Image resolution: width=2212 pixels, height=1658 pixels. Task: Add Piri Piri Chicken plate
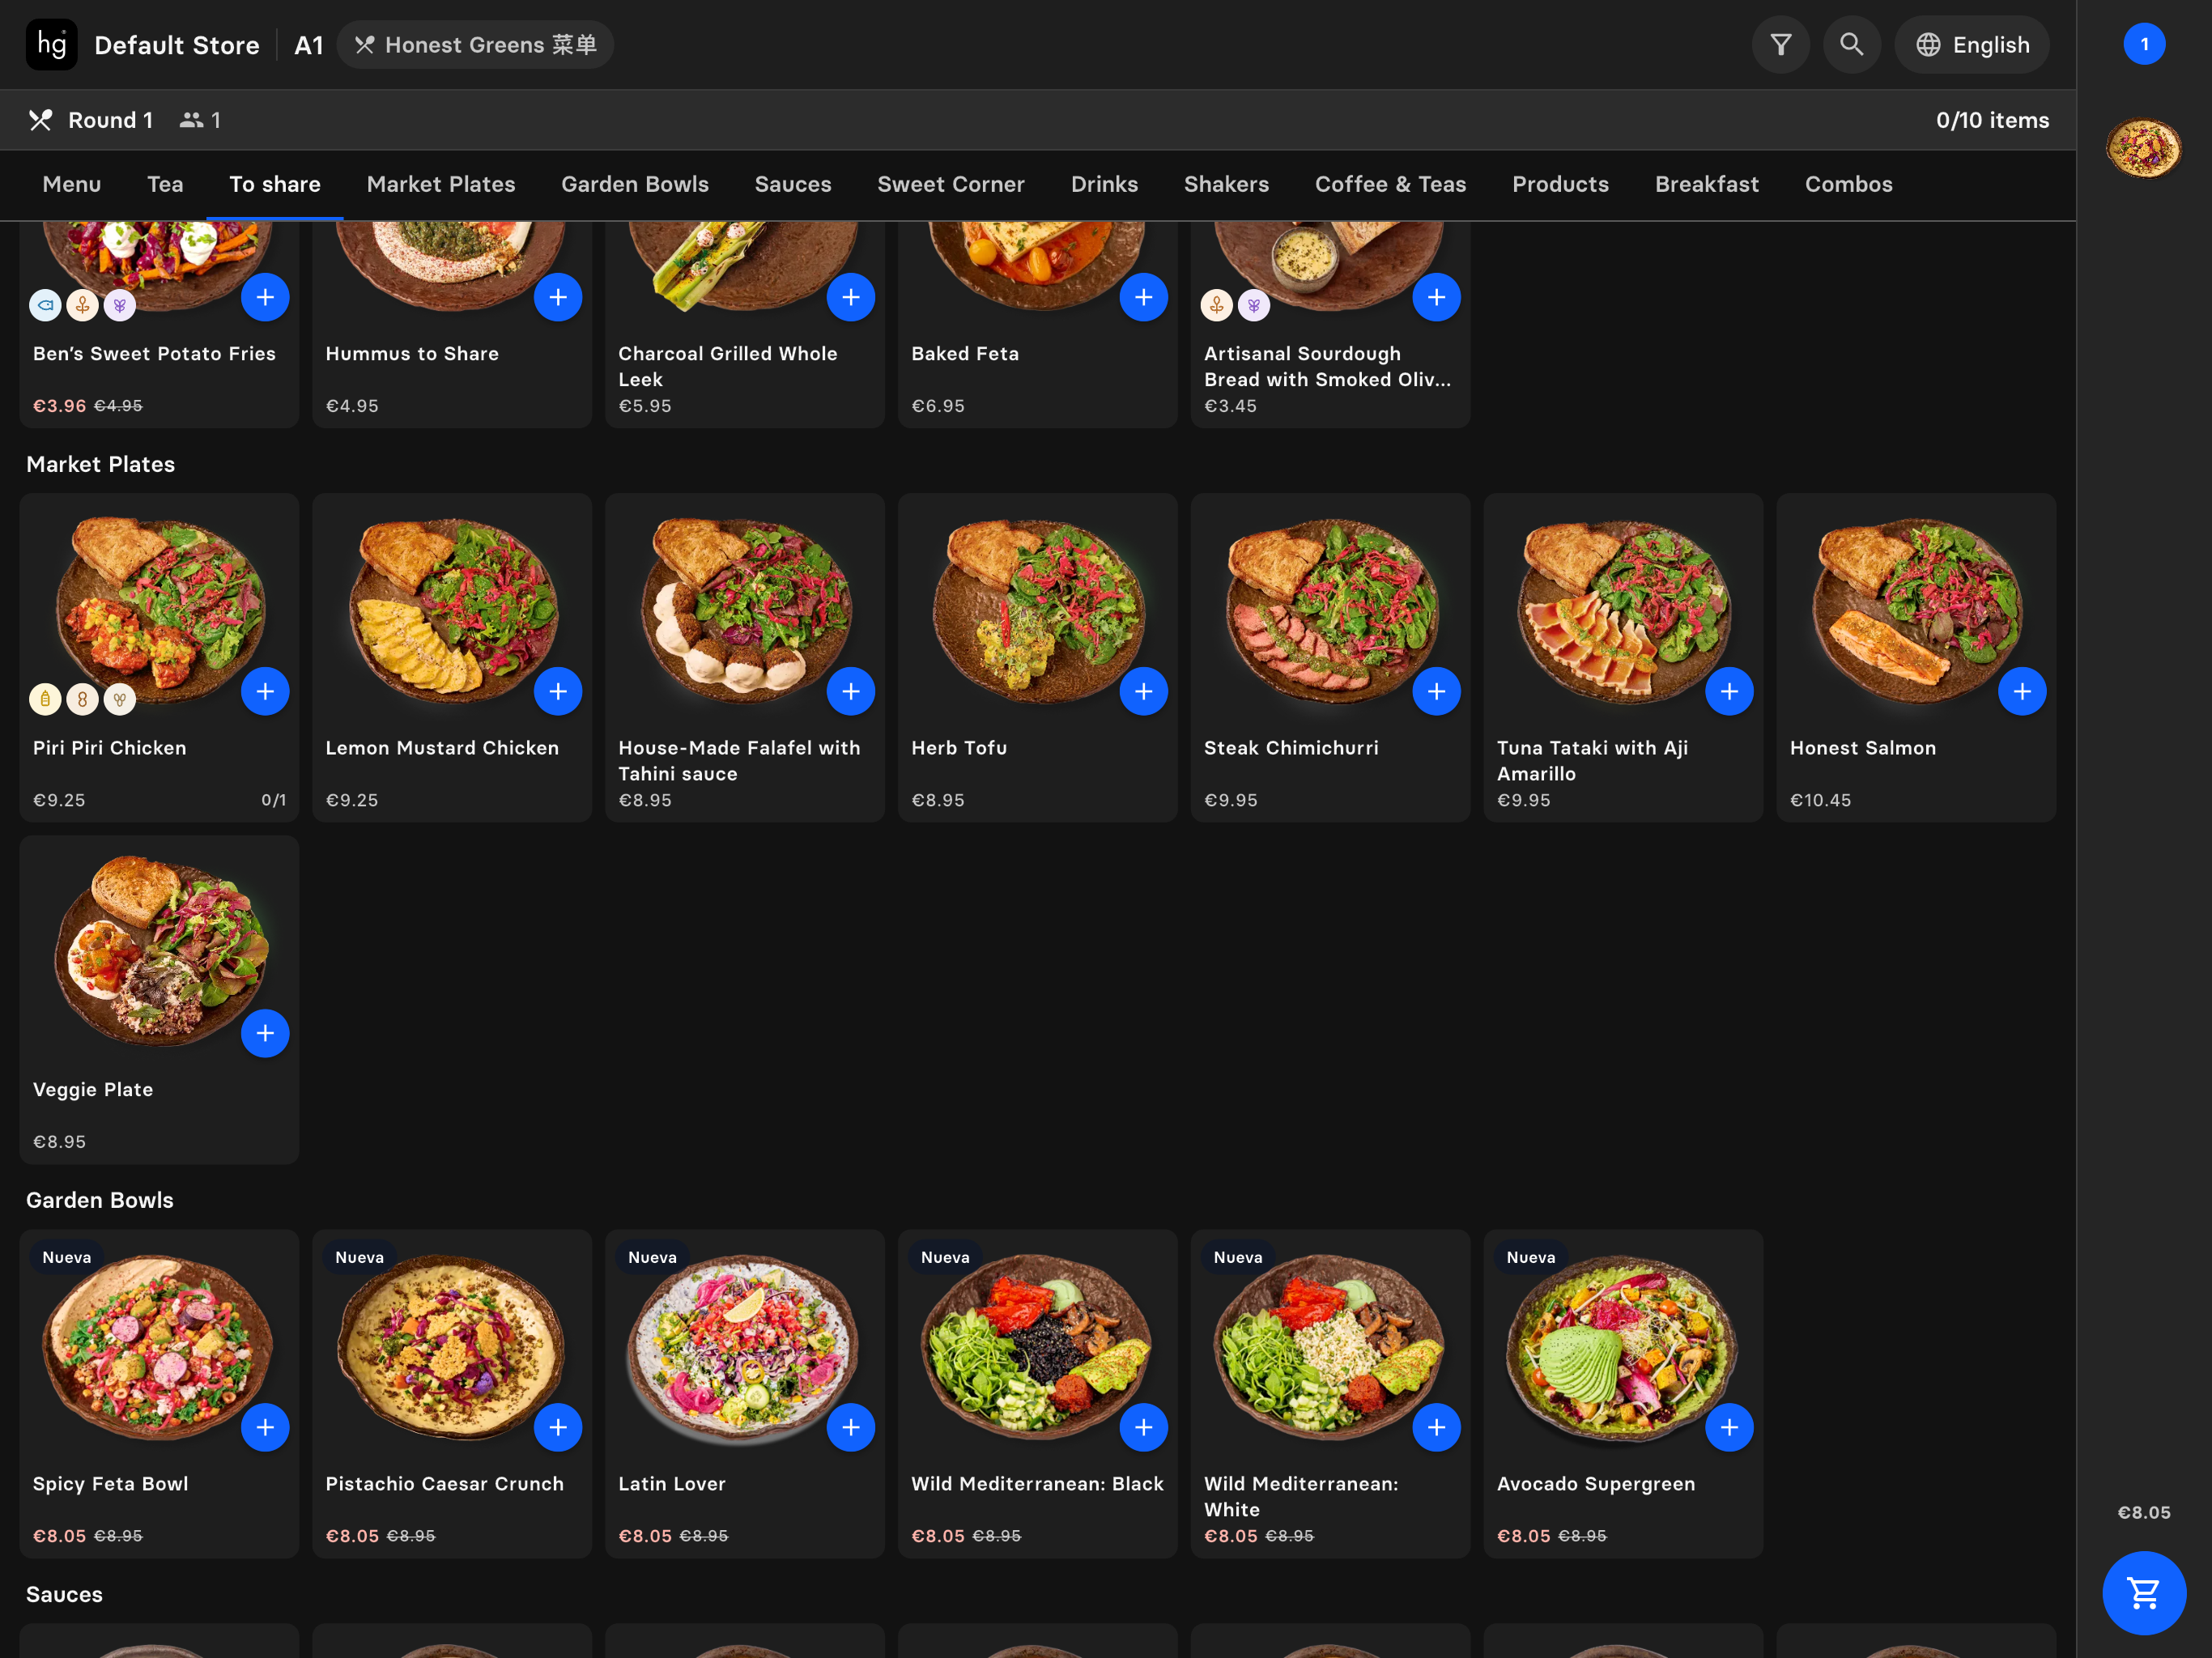pos(265,691)
